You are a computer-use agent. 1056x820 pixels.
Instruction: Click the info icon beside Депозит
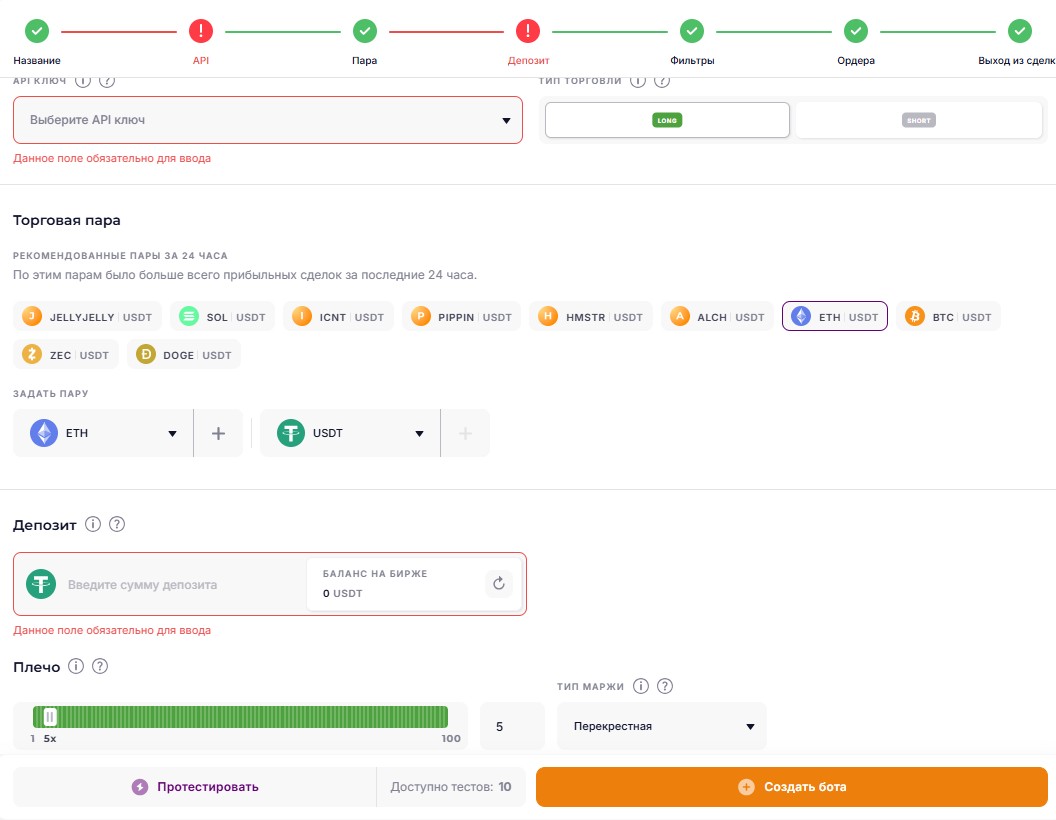point(93,524)
